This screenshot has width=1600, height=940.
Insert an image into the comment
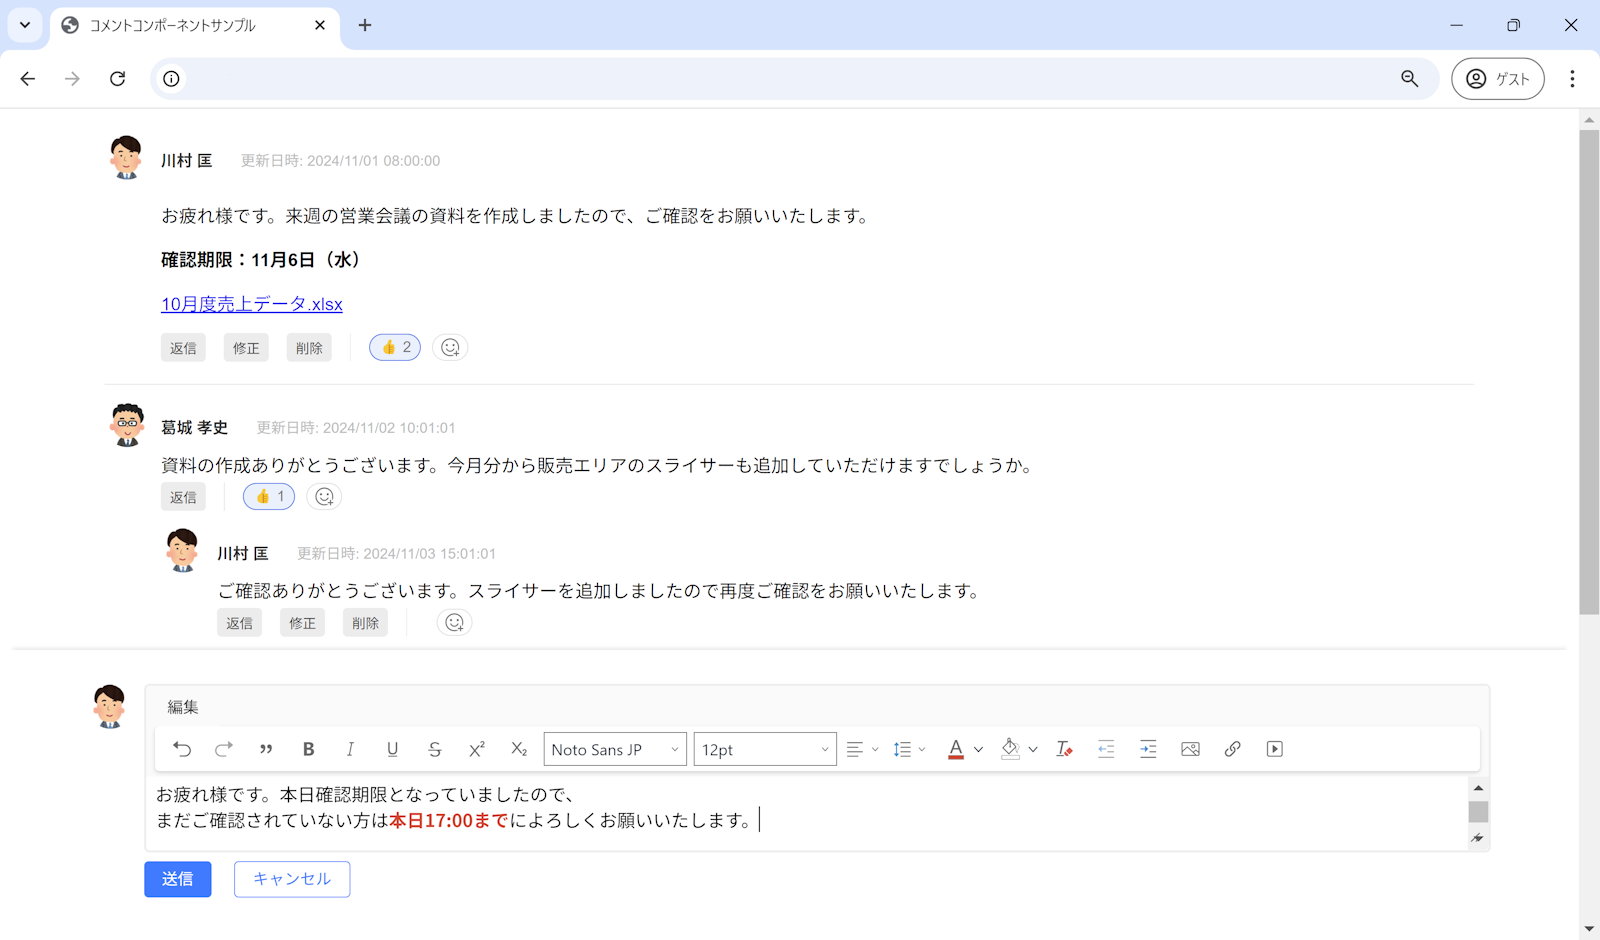pyautogui.click(x=1190, y=748)
